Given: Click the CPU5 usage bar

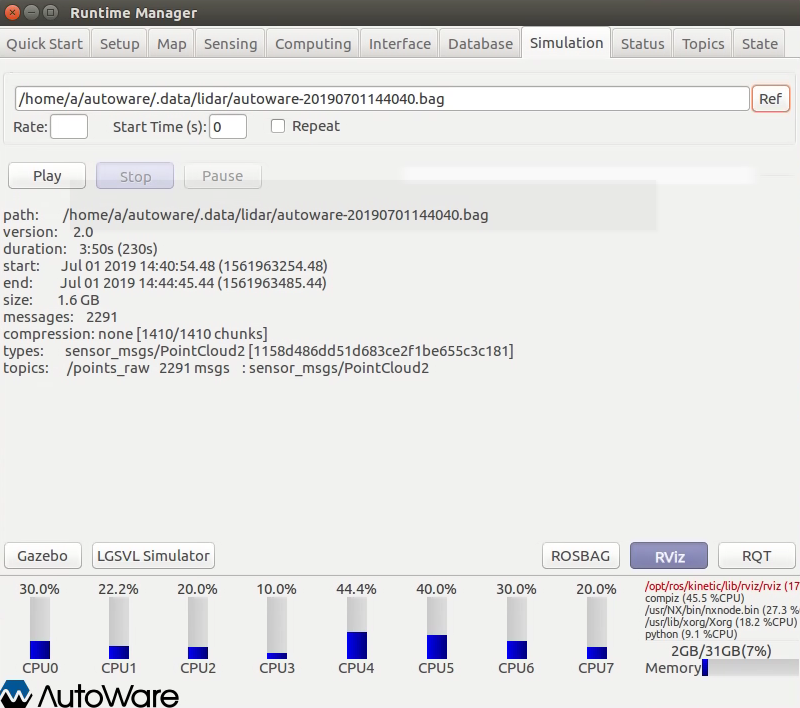Looking at the screenshot, I should tap(437, 628).
